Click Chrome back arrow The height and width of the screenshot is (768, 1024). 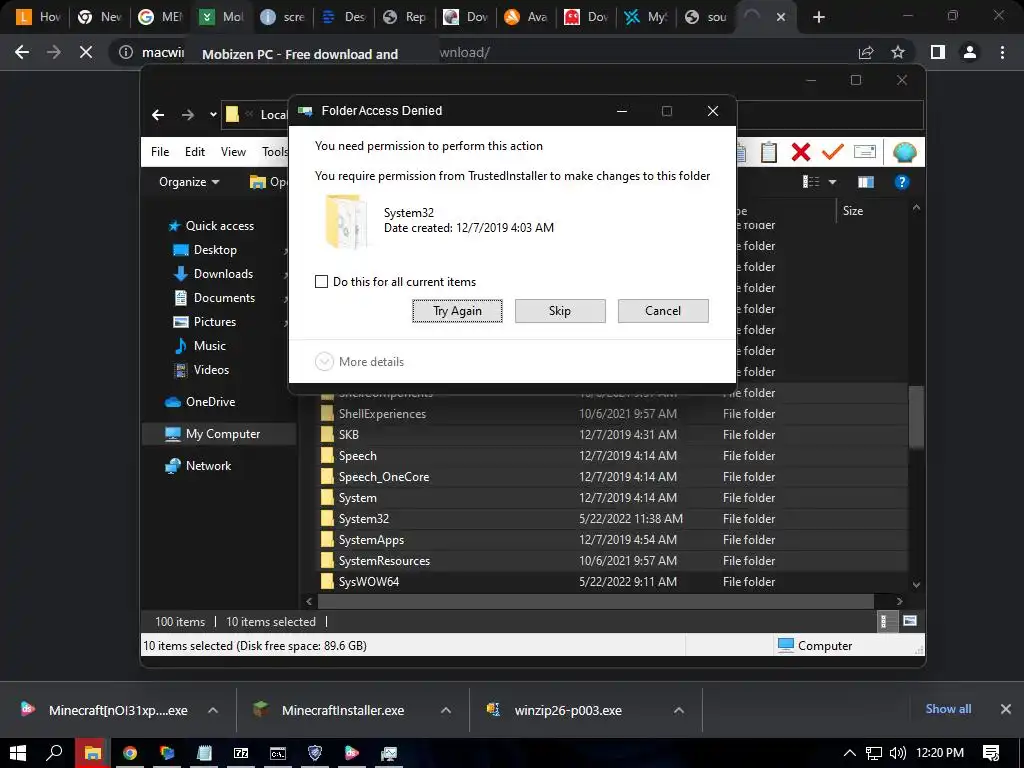click(22, 52)
